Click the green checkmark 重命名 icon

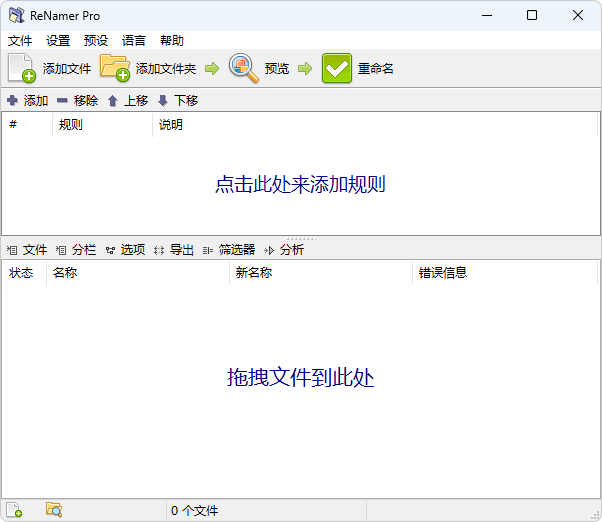(337, 68)
